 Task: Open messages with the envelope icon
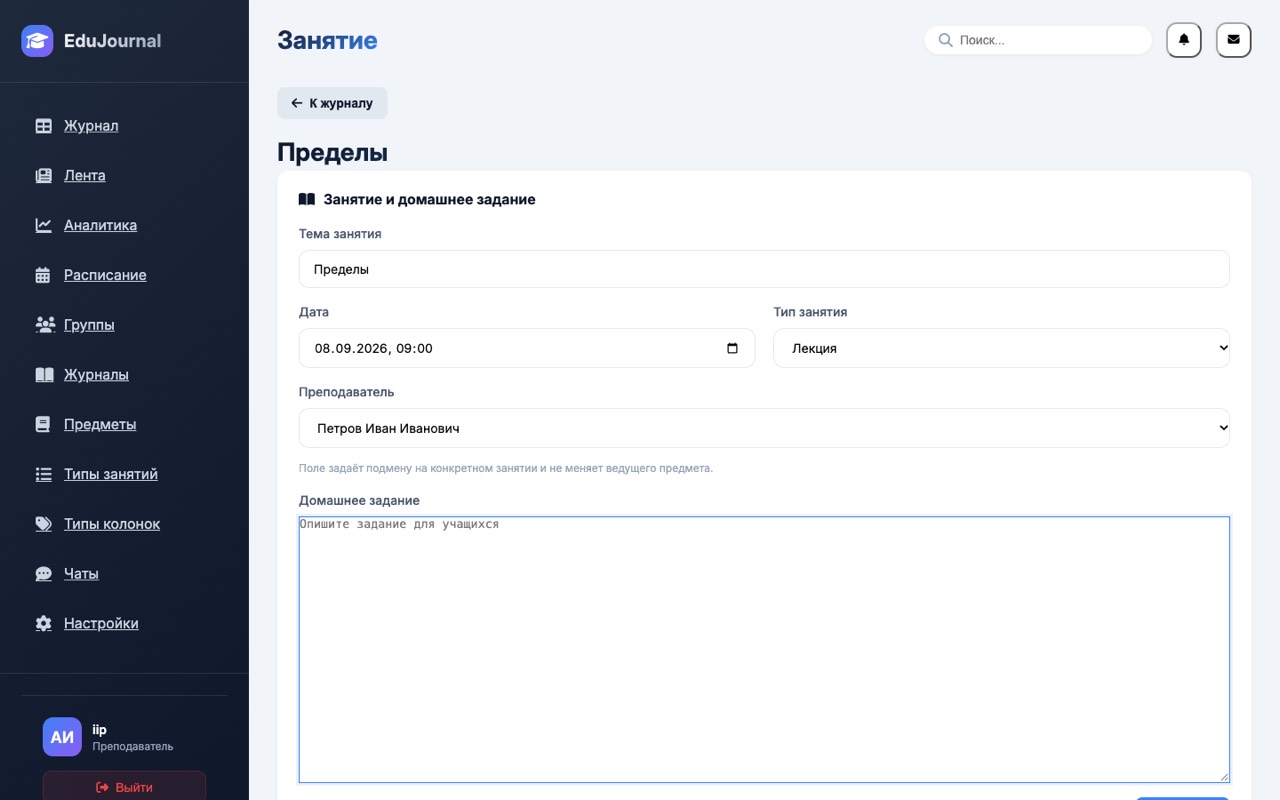pos(1233,40)
